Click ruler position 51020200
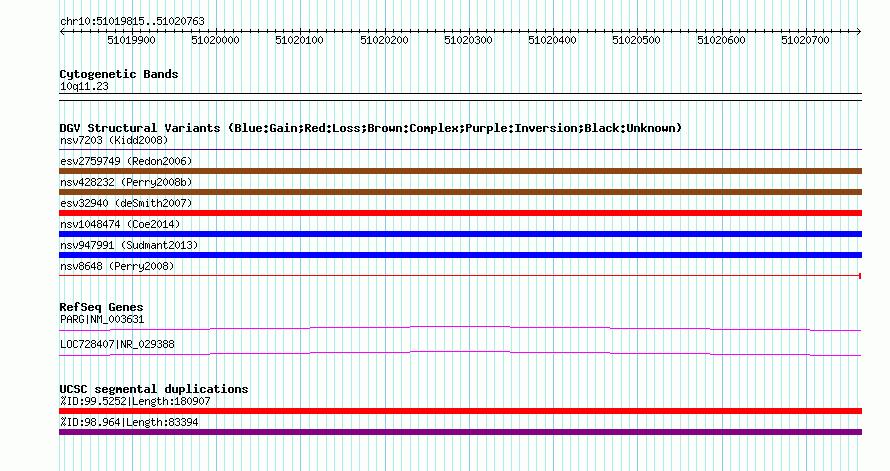This screenshot has height=471, width=890. pos(384,40)
